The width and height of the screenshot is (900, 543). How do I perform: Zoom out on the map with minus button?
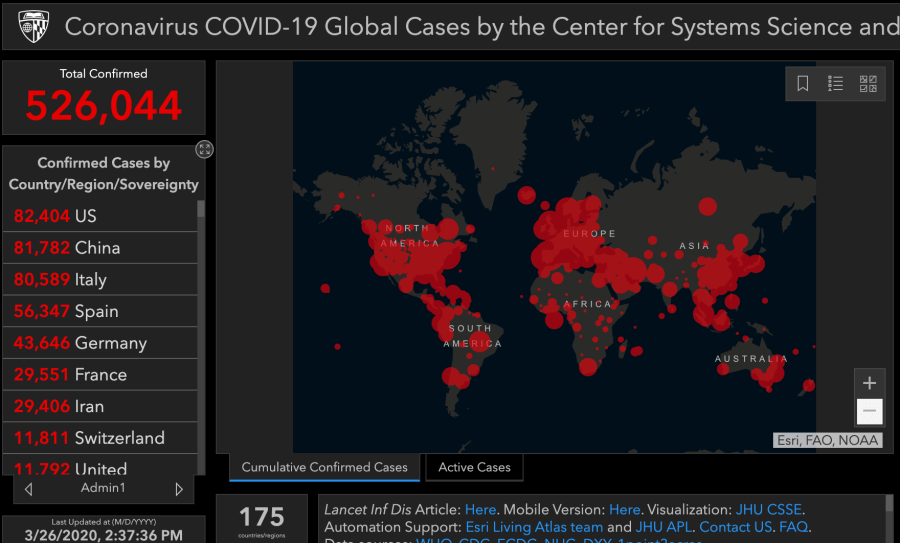pyautogui.click(x=869, y=410)
